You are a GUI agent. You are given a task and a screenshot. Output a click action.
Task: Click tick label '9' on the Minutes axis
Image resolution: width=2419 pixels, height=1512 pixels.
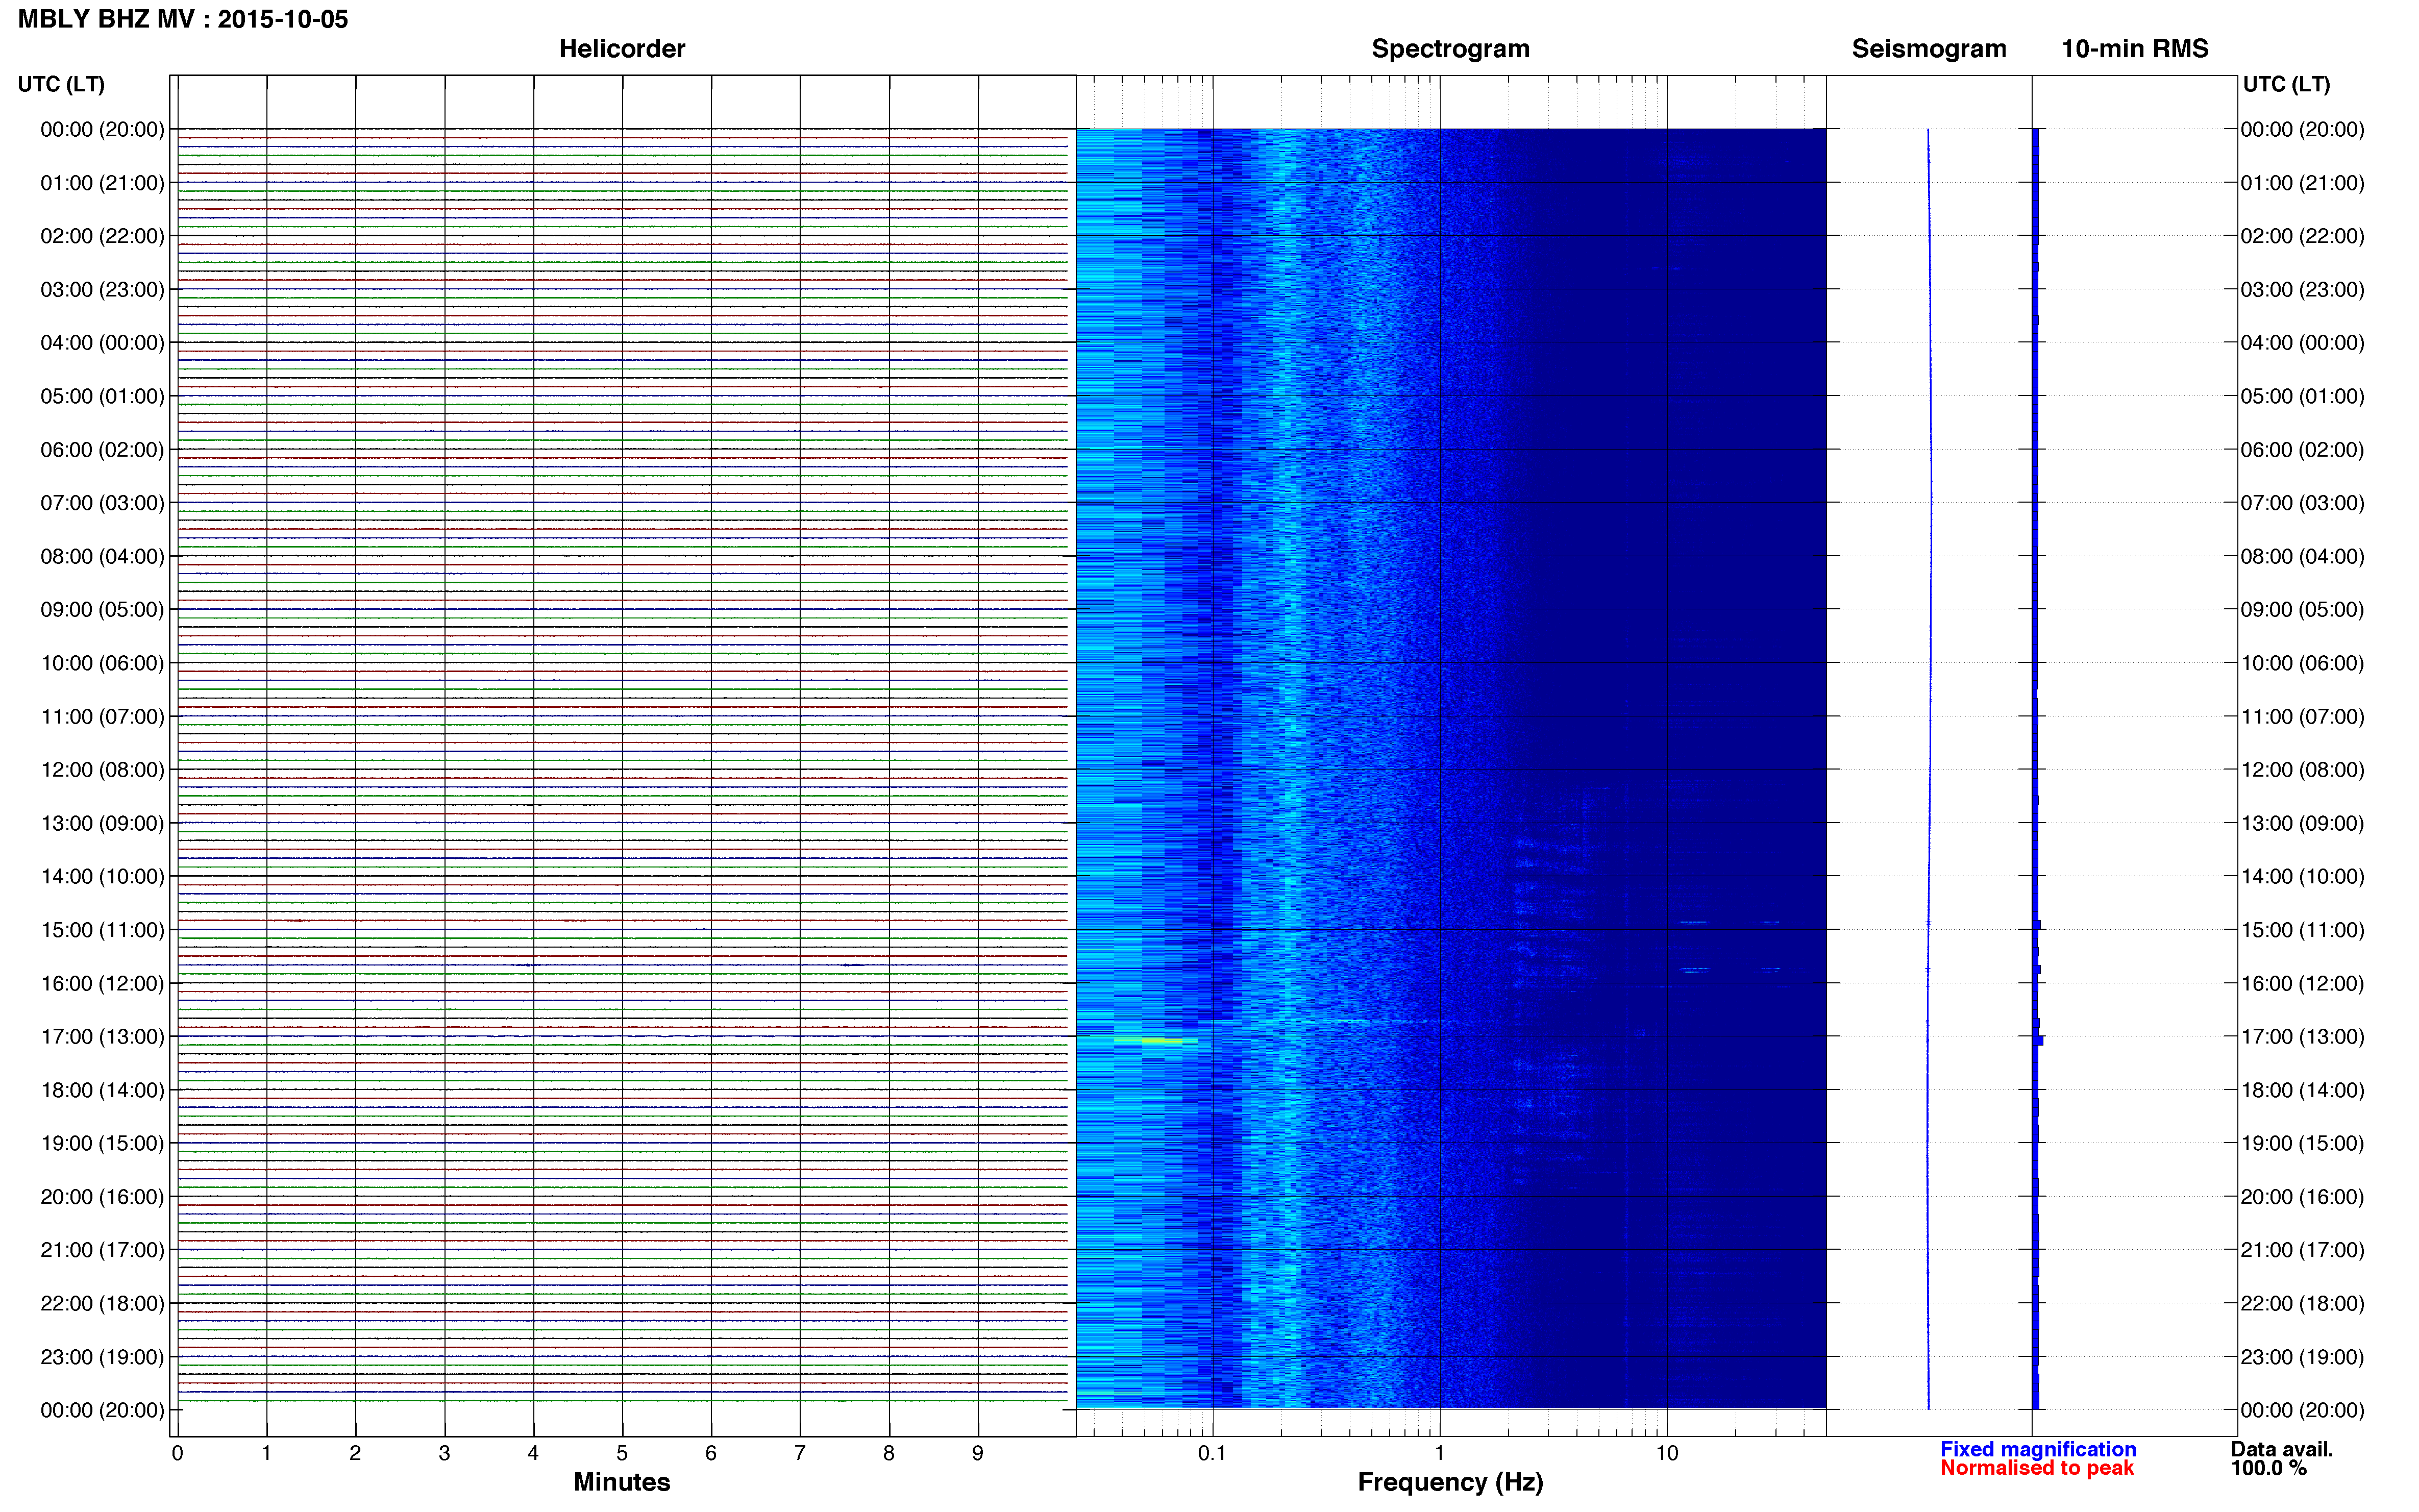coord(978,1453)
